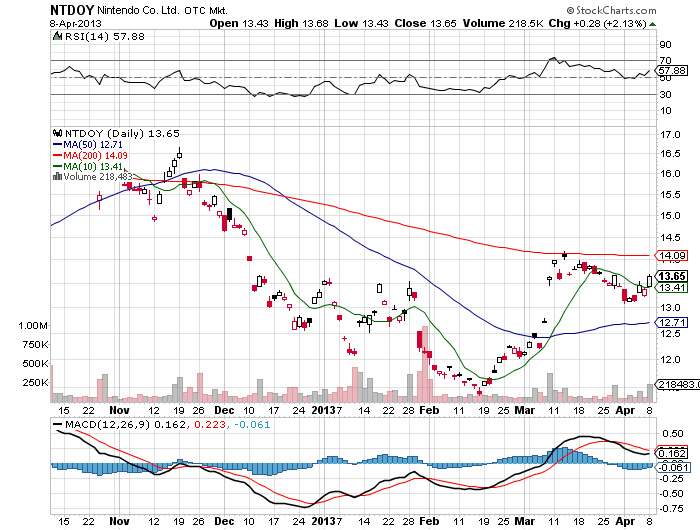Click the RSI 30 axis label
Viewport: 700px width, 530px height.
coord(665,94)
